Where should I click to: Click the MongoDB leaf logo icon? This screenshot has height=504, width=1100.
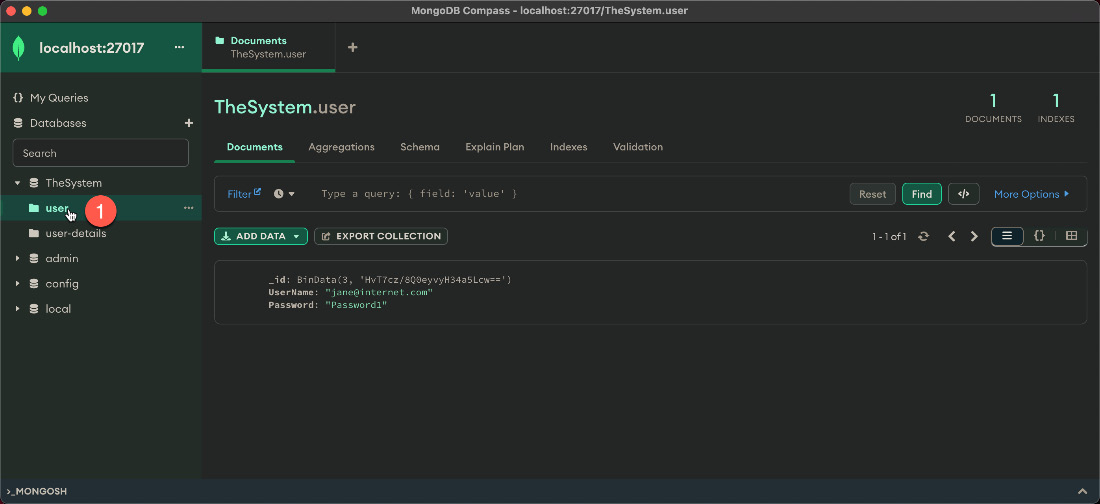19,48
